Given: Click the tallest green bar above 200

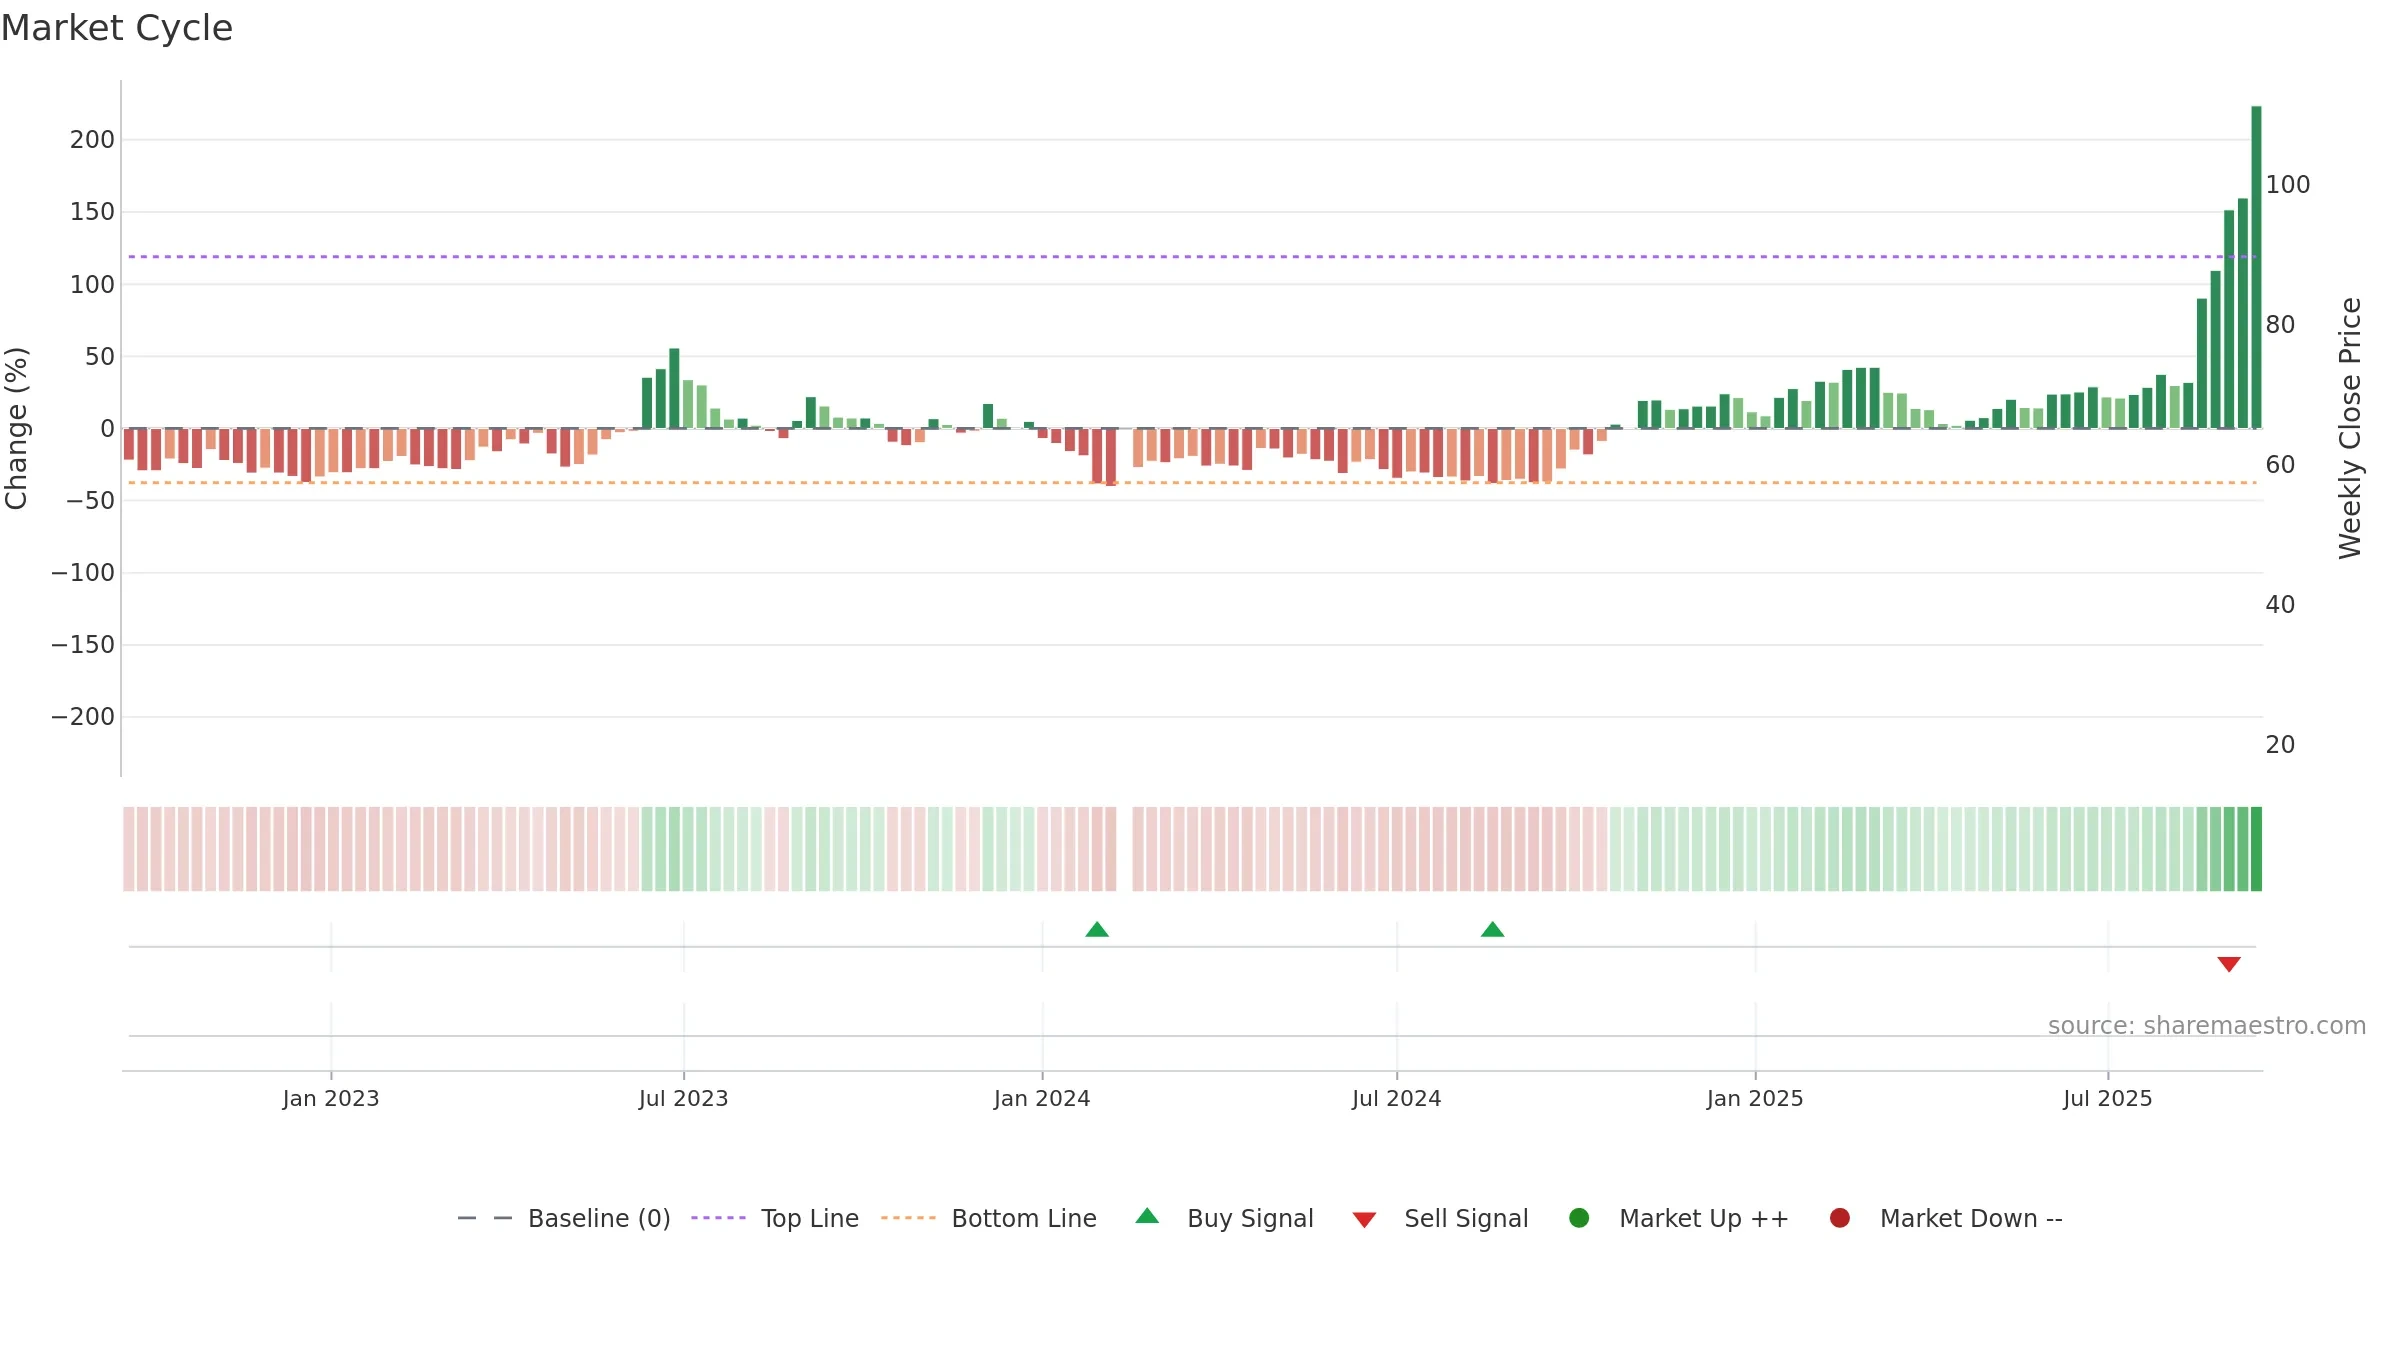Looking at the screenshot, I should tap(2256, 267).
